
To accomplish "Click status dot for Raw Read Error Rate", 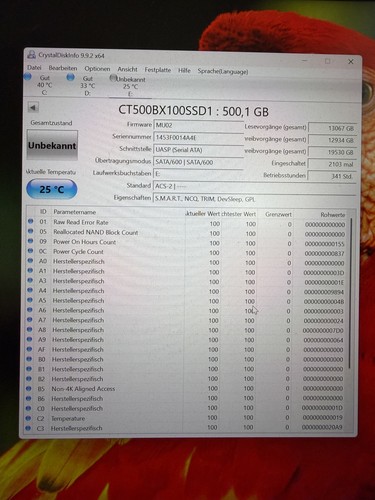I will point(31,221).
